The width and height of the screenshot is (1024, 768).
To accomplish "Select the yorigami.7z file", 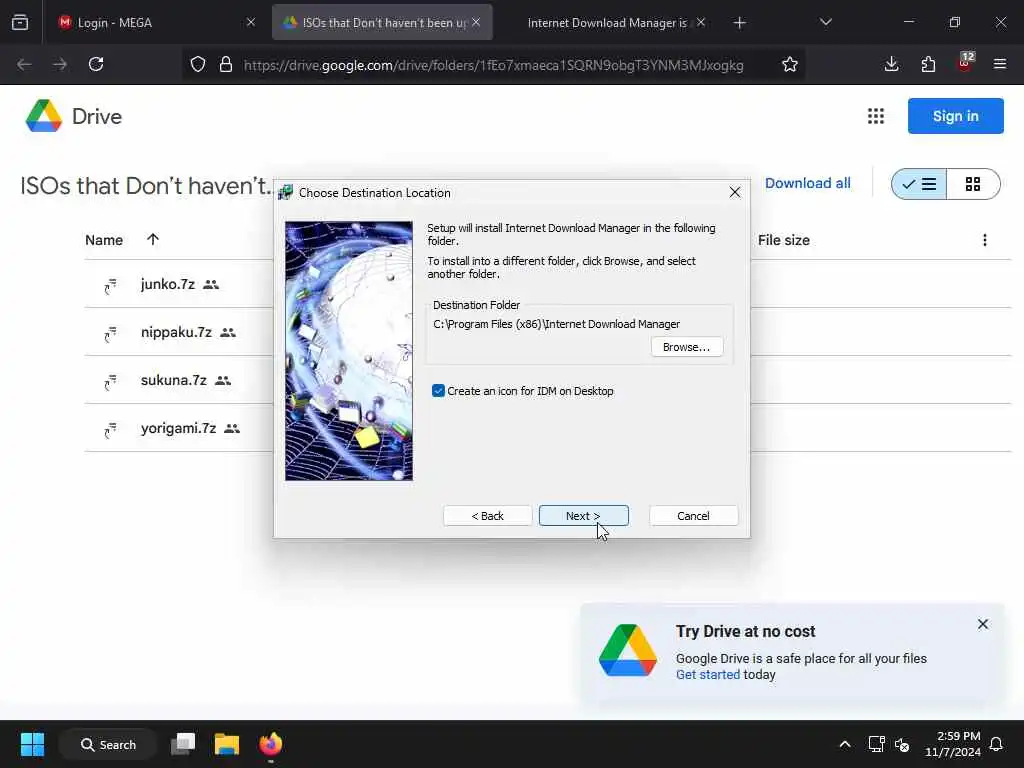I will pyautogui.click(x=178, y=428).
